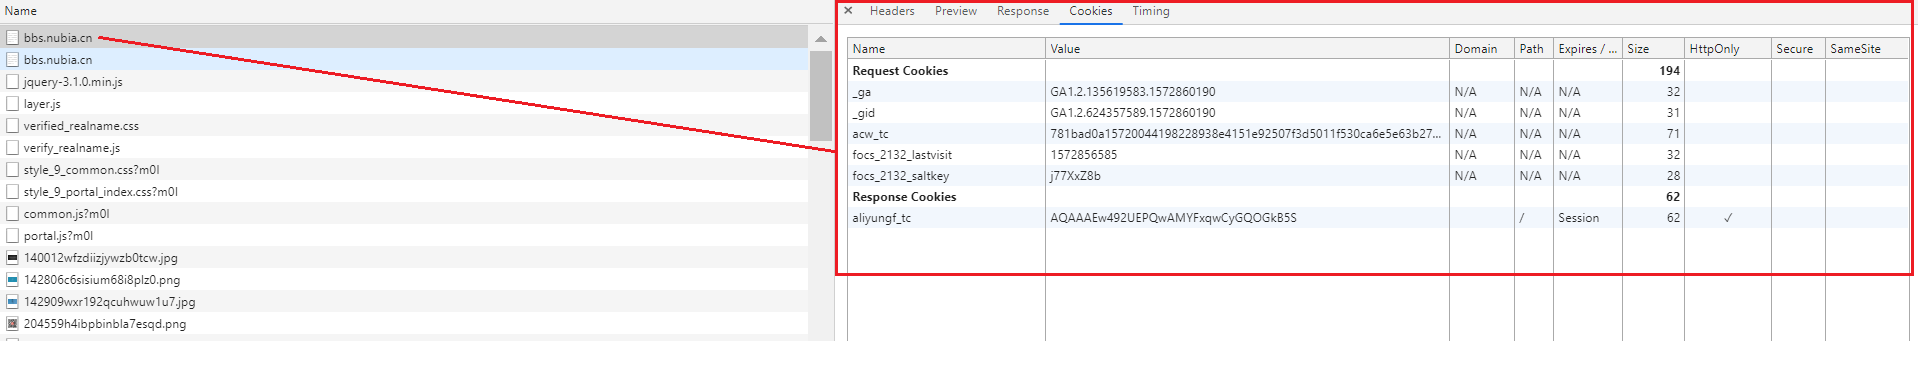Viewport: 1920px width, 365px height.
Task: Switch to the Headers tab
Action: click(x=892, y=11)
